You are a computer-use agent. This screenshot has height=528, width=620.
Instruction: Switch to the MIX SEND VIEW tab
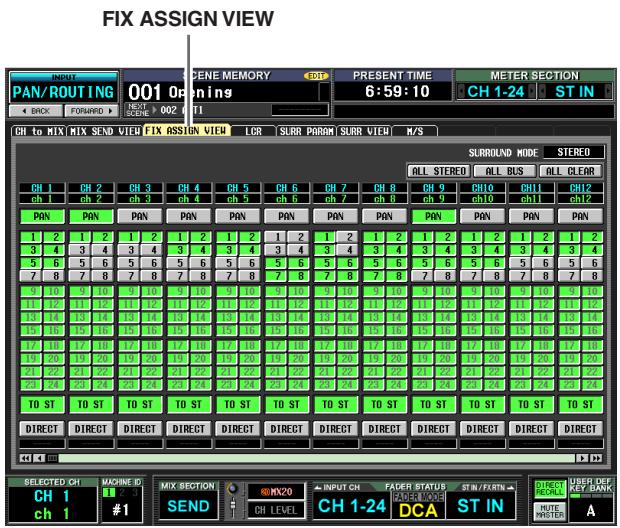105,131
